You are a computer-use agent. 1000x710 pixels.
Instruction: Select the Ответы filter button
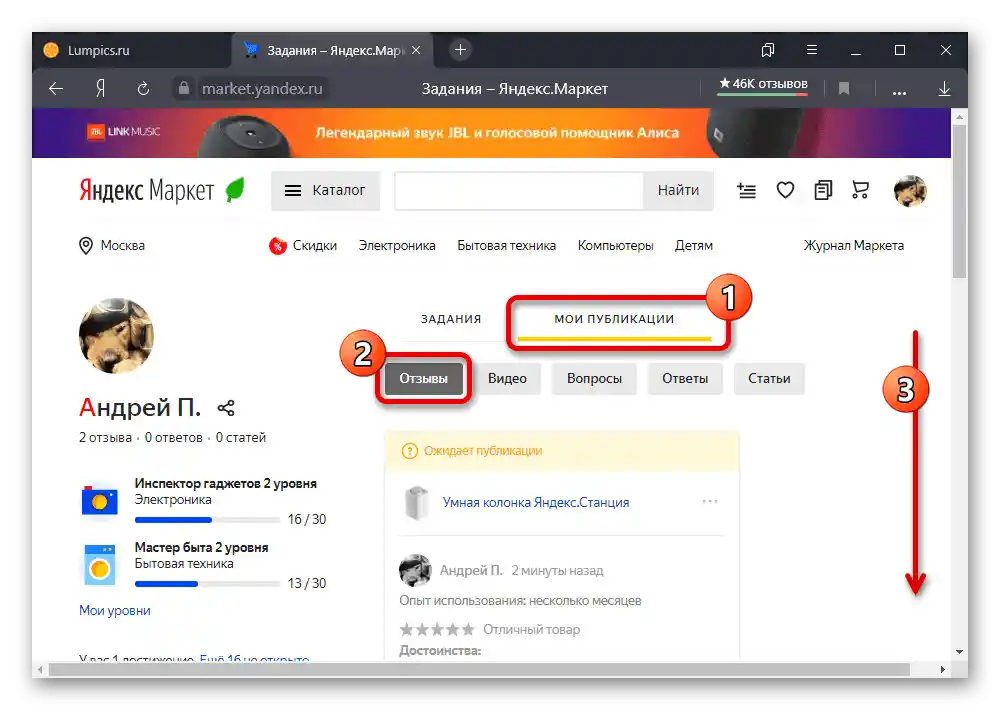tap(685, 378)
